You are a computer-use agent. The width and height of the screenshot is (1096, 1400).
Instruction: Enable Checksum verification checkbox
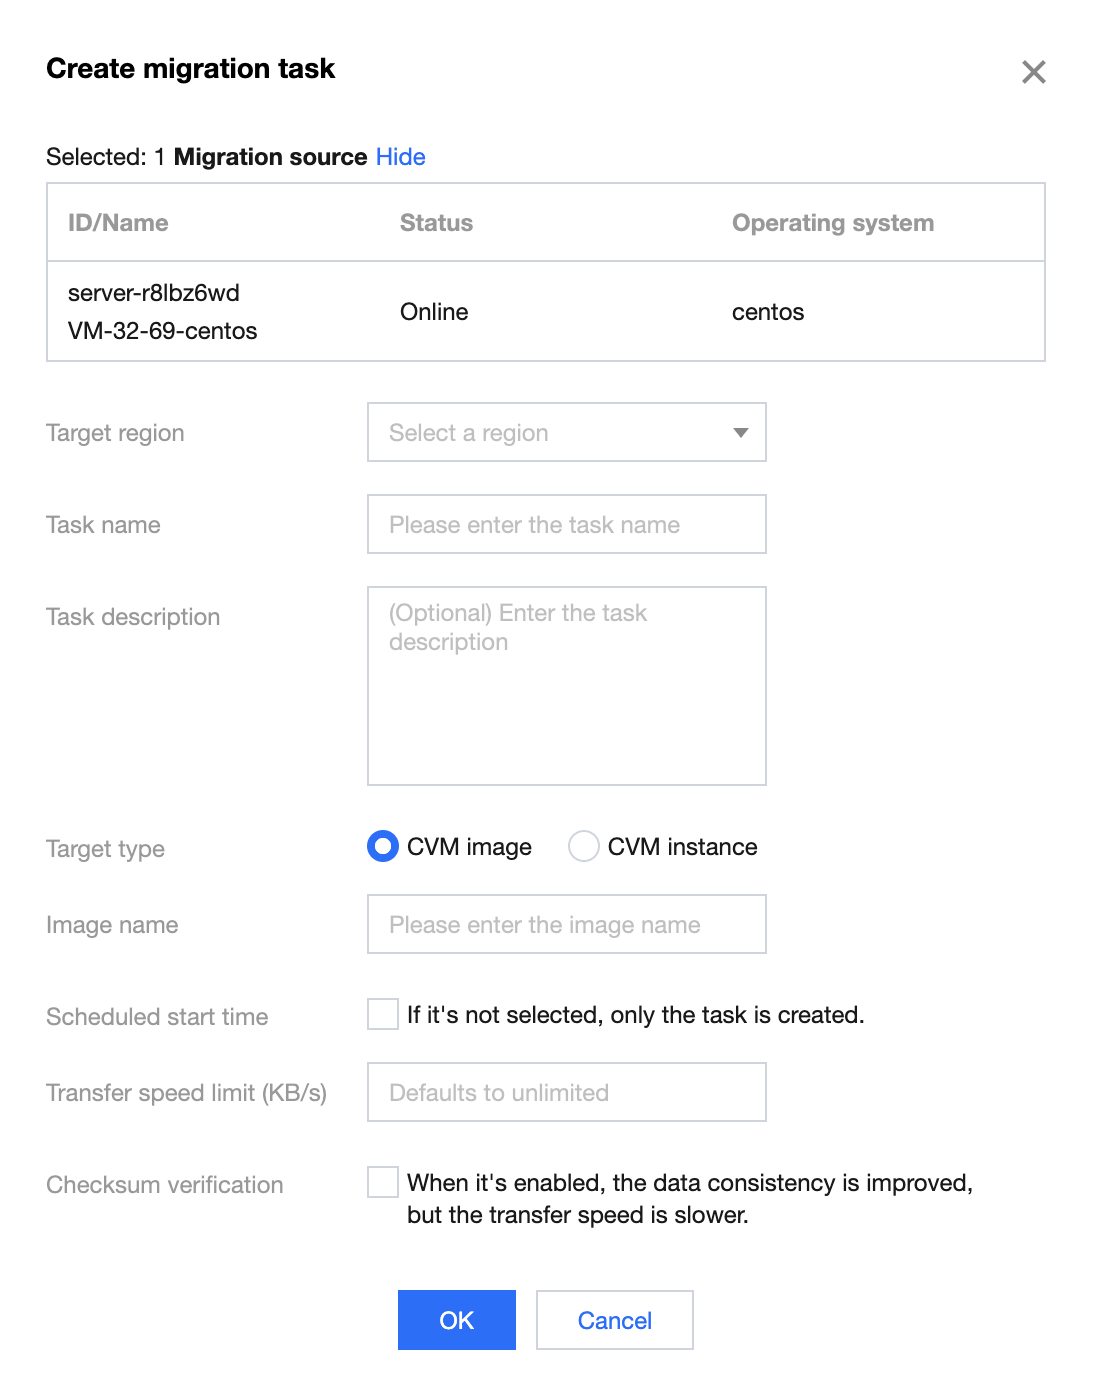point(383,1182)
